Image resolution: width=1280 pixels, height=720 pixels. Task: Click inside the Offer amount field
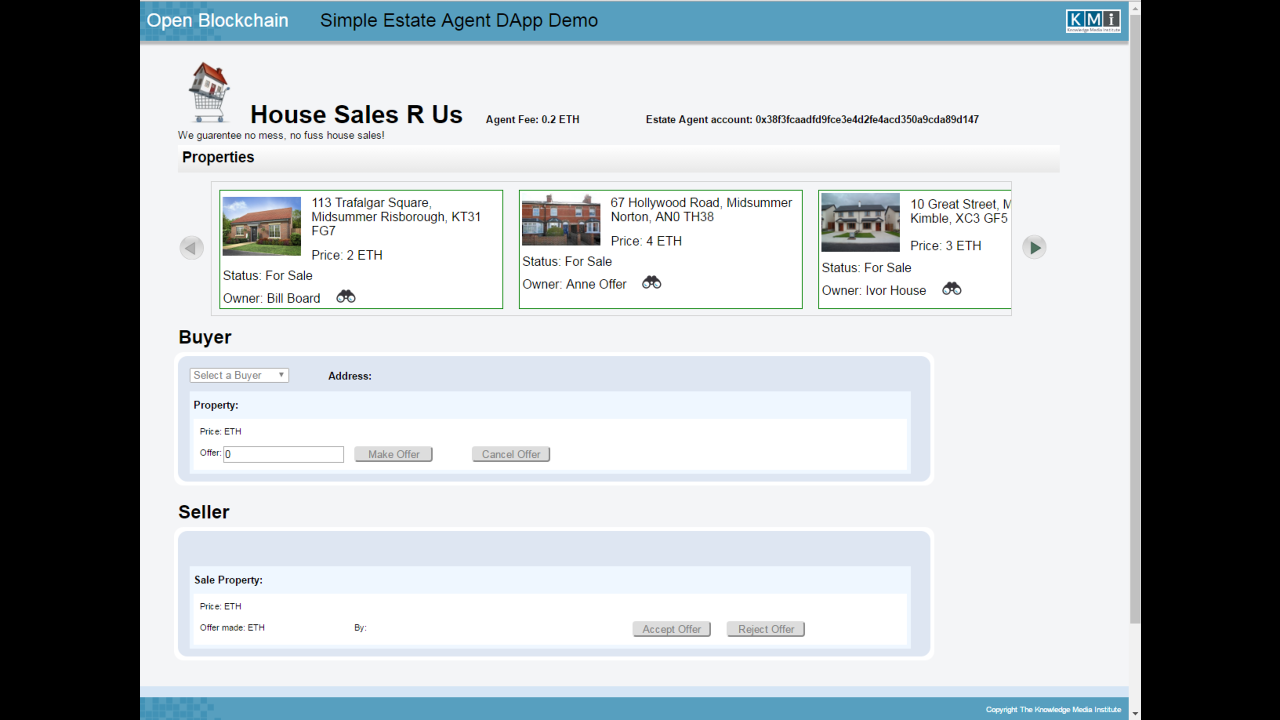[x=283, y=454]
